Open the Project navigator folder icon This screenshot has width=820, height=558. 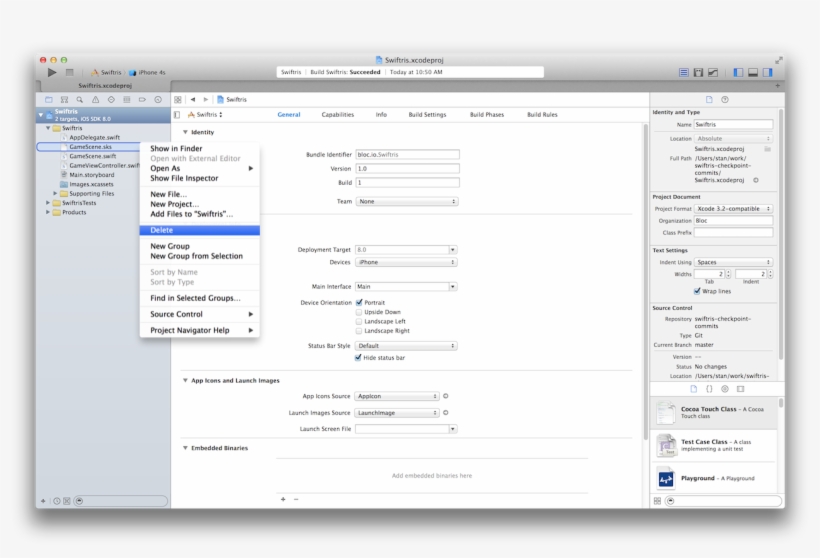[49, 99]
